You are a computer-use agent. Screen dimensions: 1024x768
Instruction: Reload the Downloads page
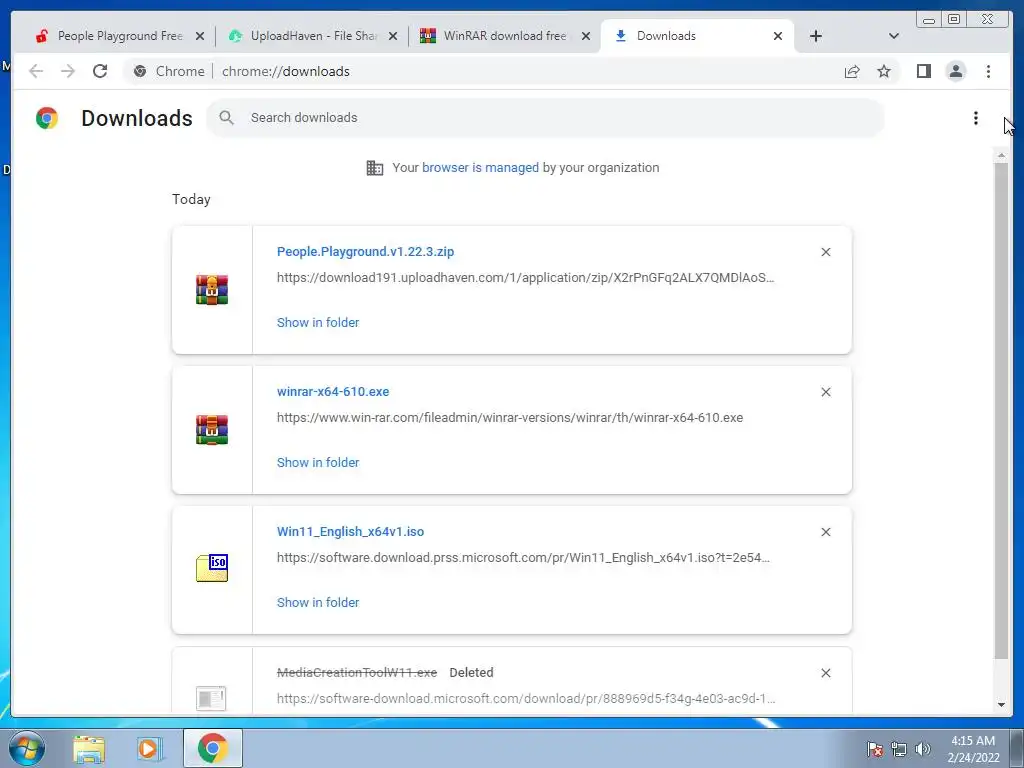[x=100, y=71]
